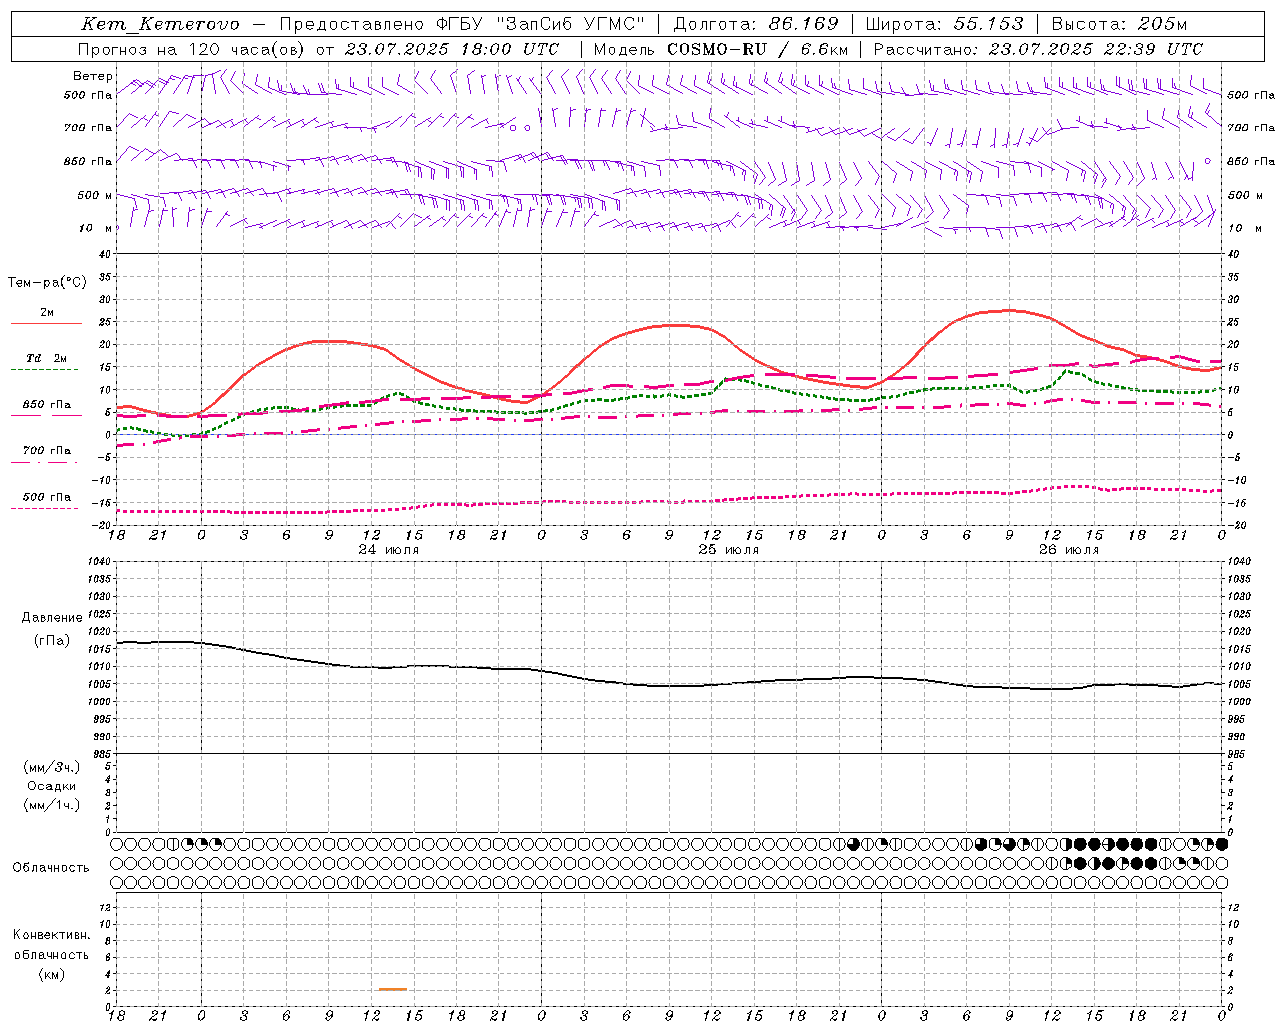This screenshot has height=1024, width=1280.
Task: Click the 2м temperature legend entry
Action: (x=47, y=312)
